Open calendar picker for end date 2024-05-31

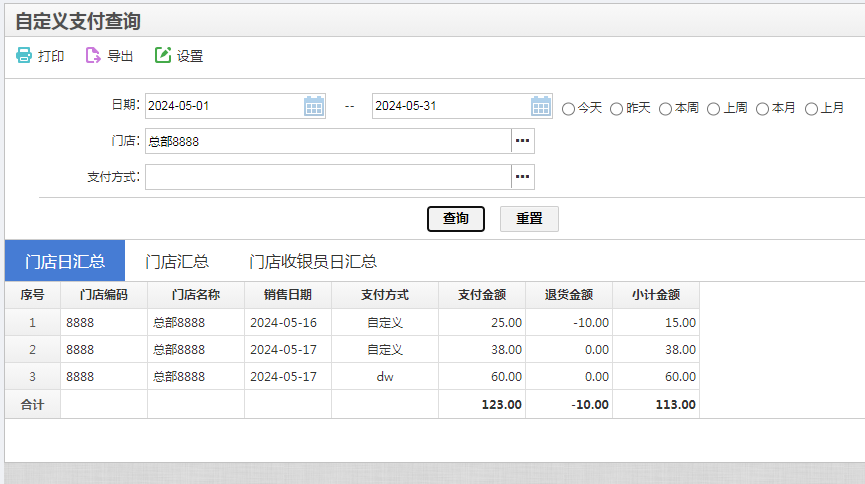541,106
